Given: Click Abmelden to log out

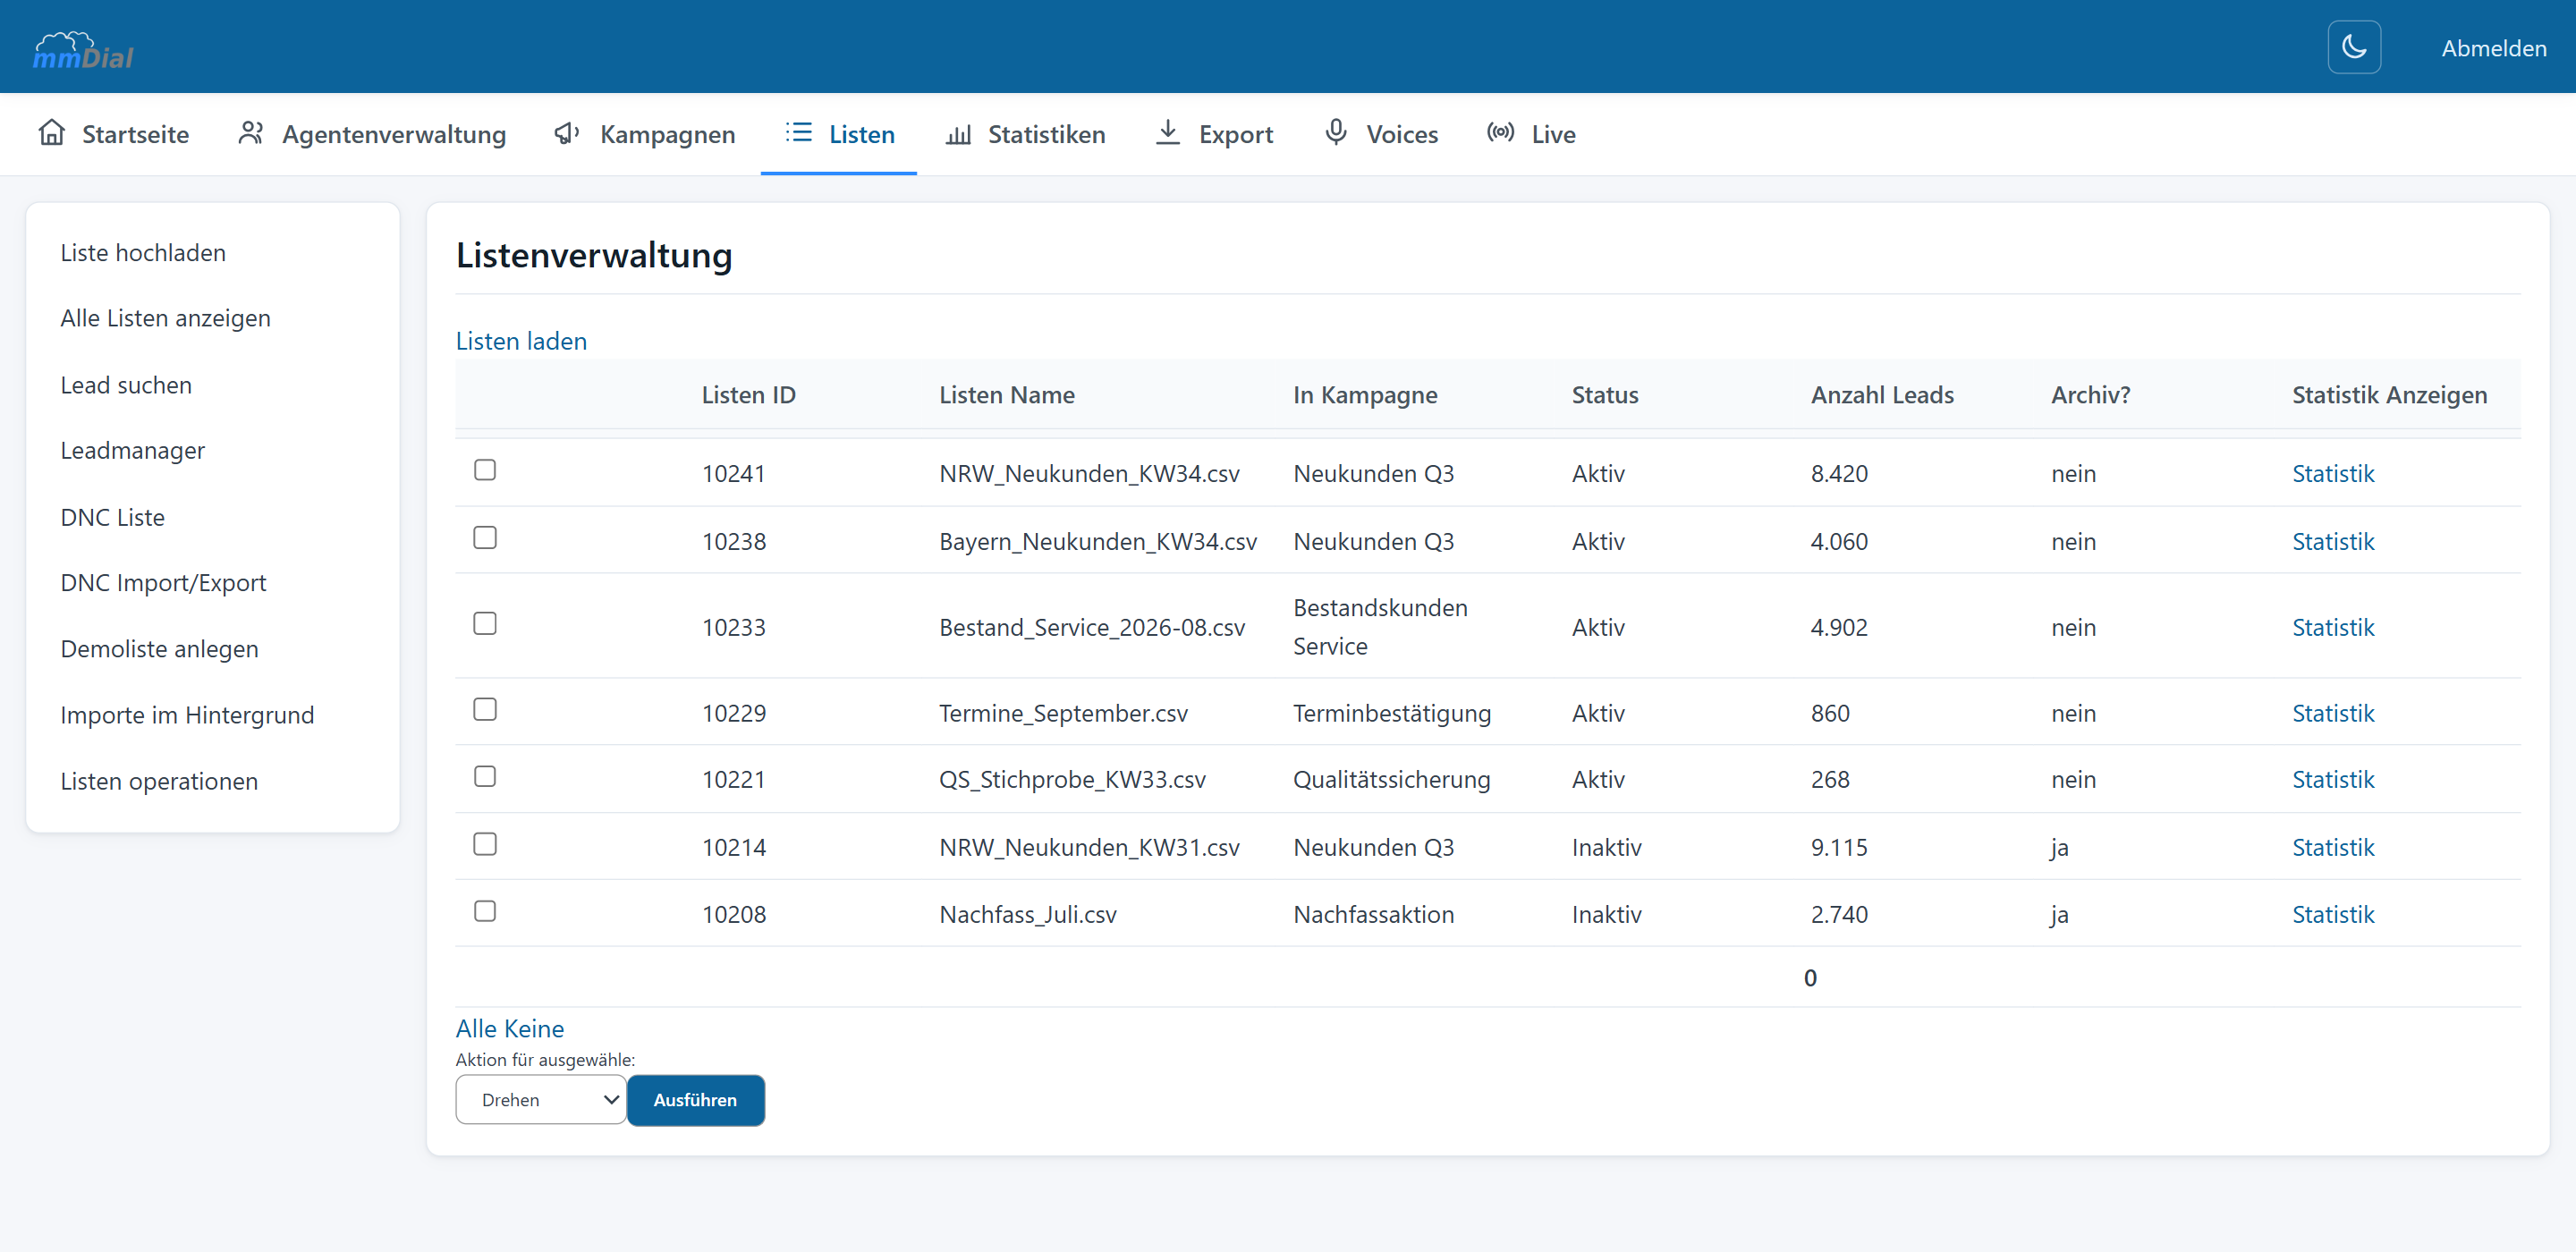Looking at the screenshot, I should 2493,48.
